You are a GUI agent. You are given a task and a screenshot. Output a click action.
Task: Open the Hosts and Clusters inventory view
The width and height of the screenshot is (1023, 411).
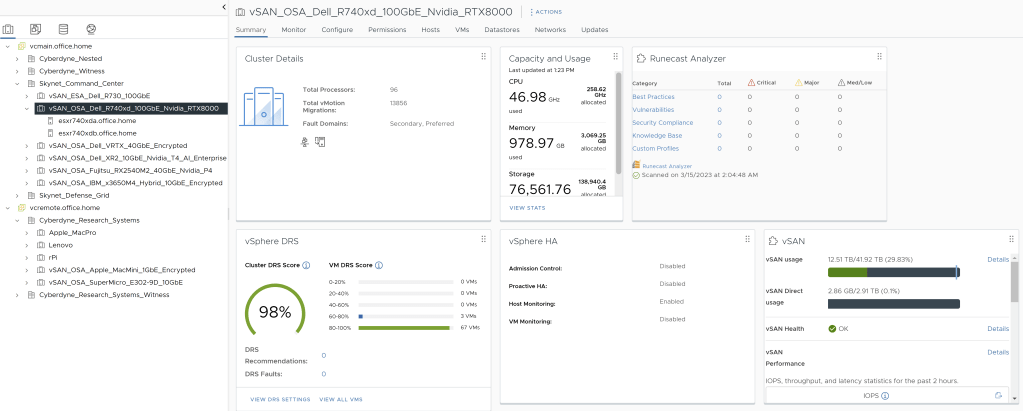pyautogui.click(x=8, y=29)
